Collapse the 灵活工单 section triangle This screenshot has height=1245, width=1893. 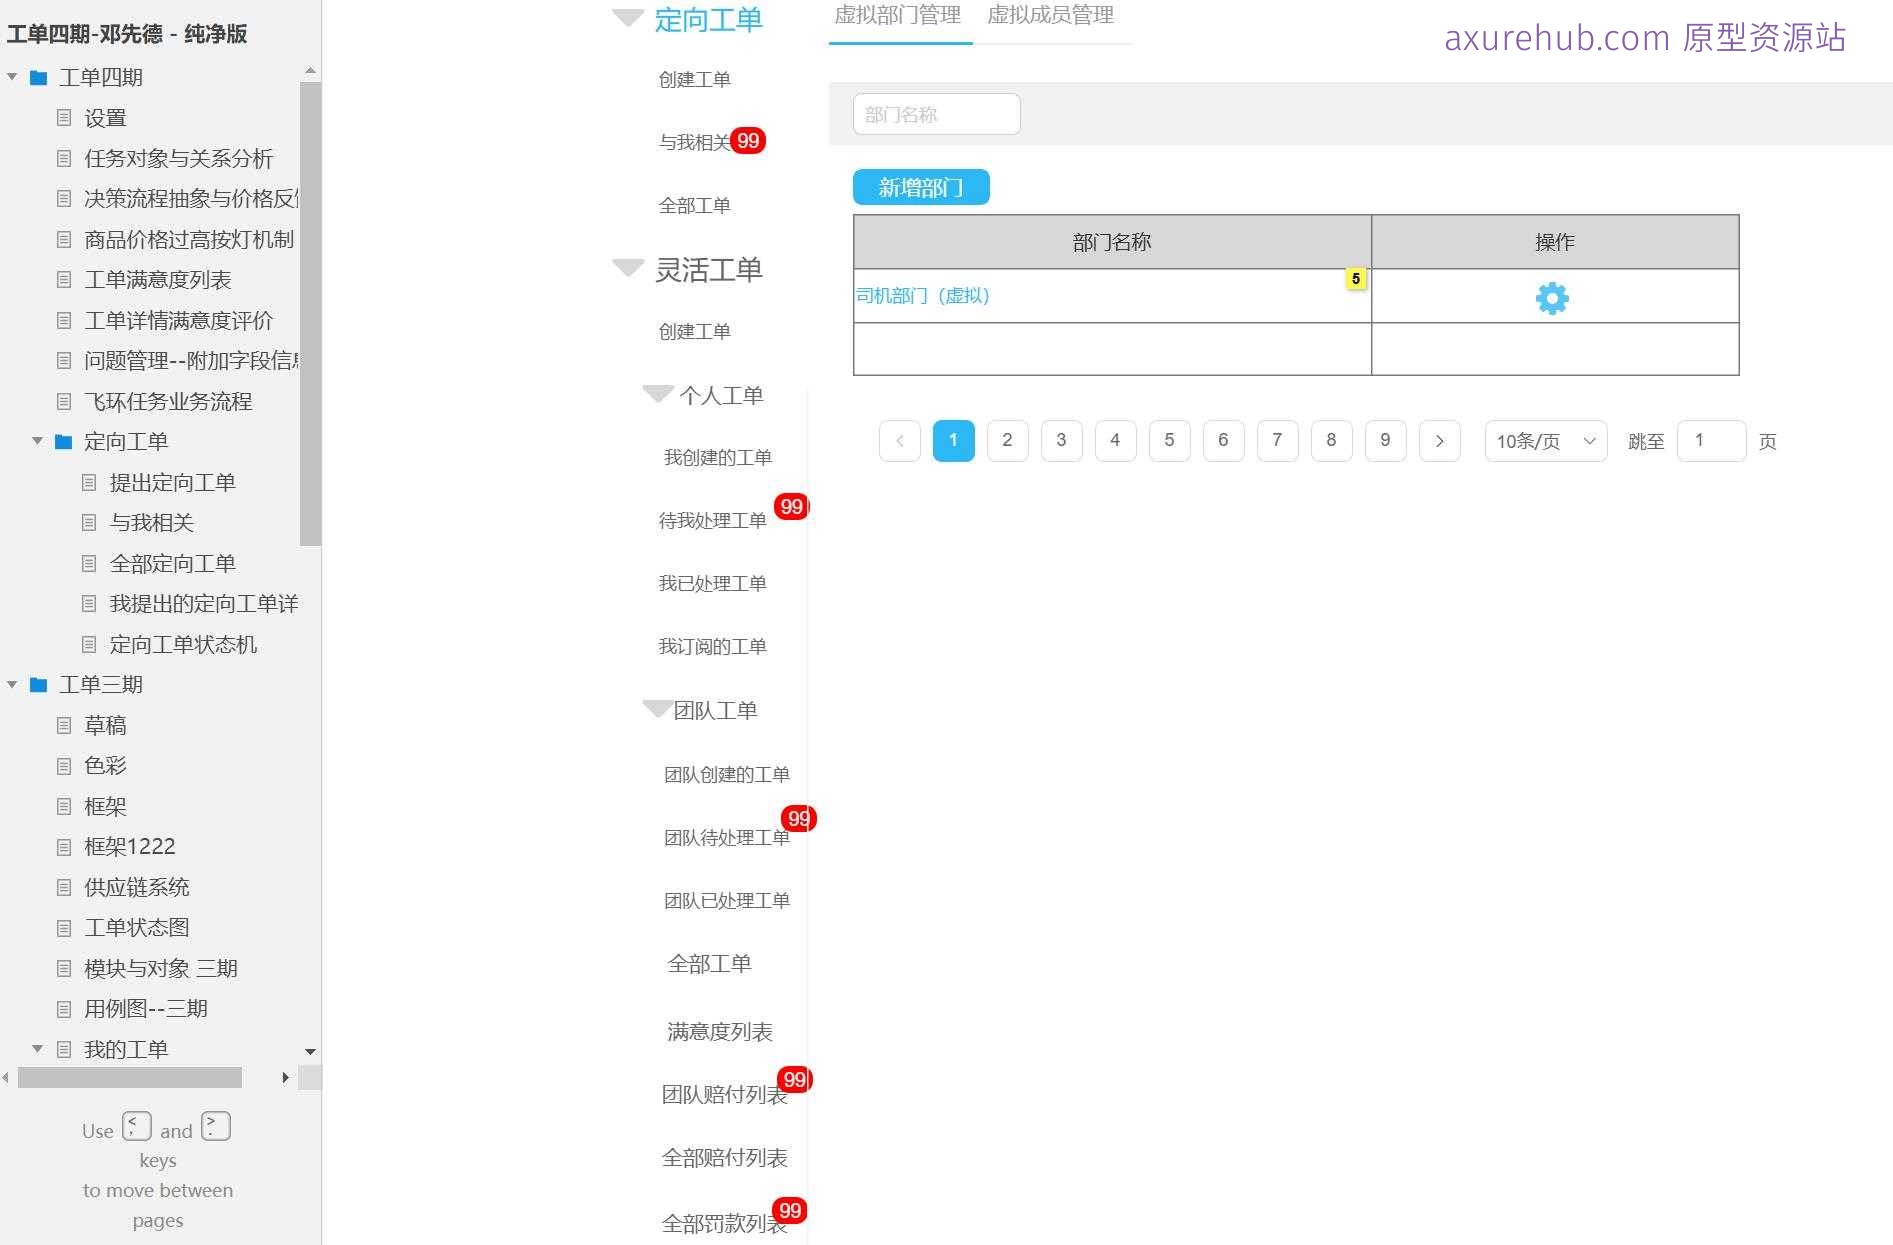click(627, 268)
